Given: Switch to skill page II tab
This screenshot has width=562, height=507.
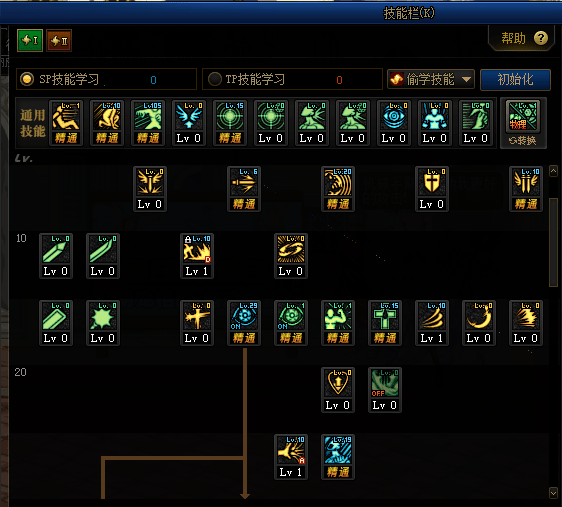Looking at the screenshot, I should 59,40.
